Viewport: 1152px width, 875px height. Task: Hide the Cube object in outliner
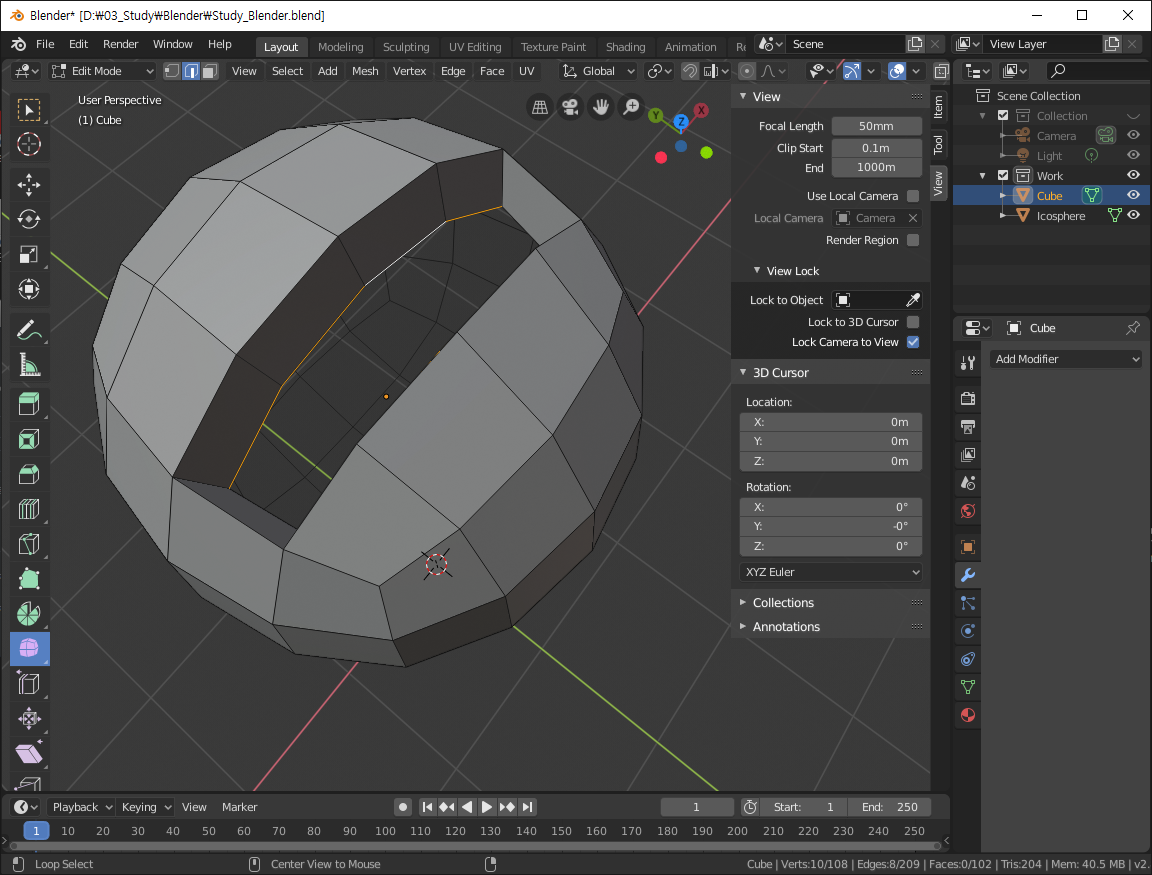click(x=1133, y=195)
